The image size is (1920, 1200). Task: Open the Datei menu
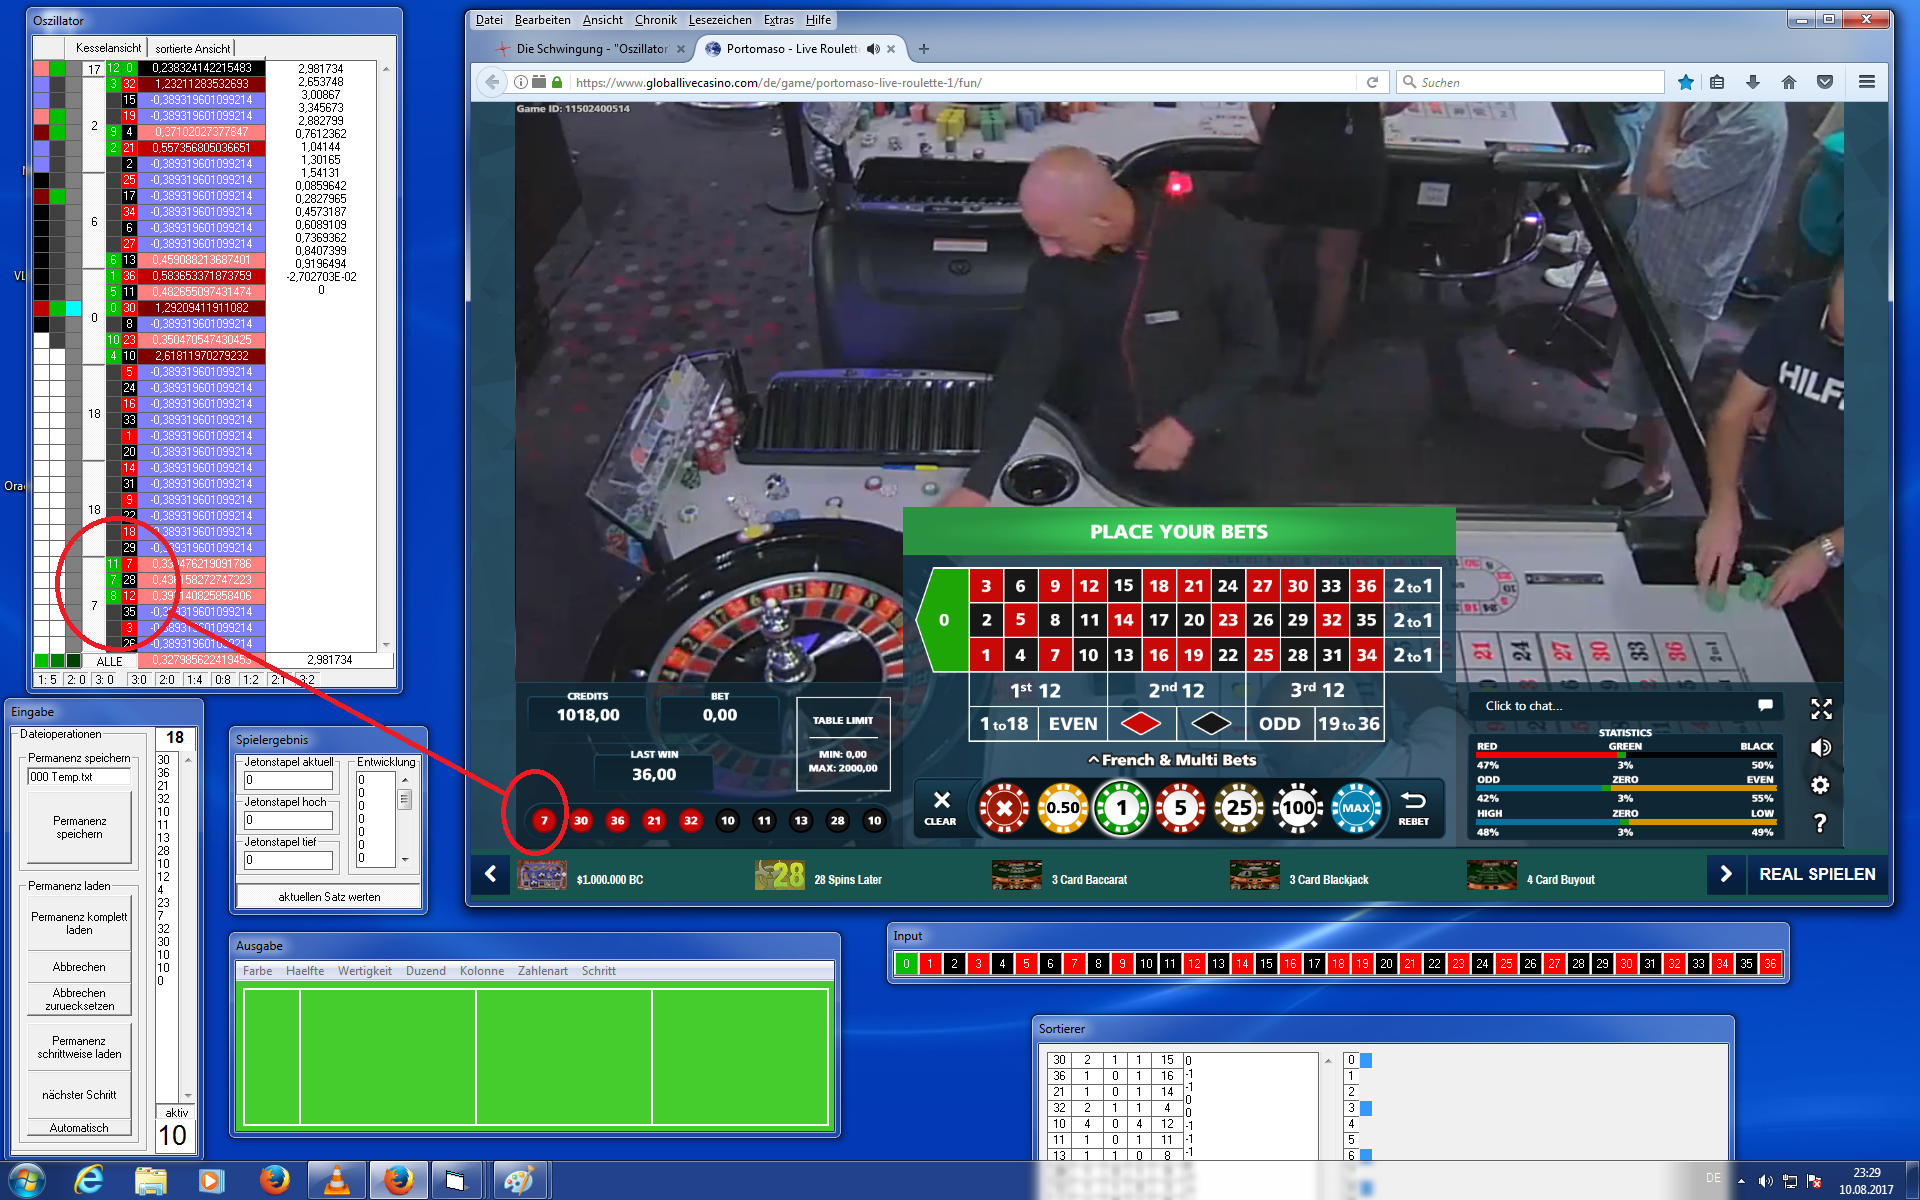489,20
